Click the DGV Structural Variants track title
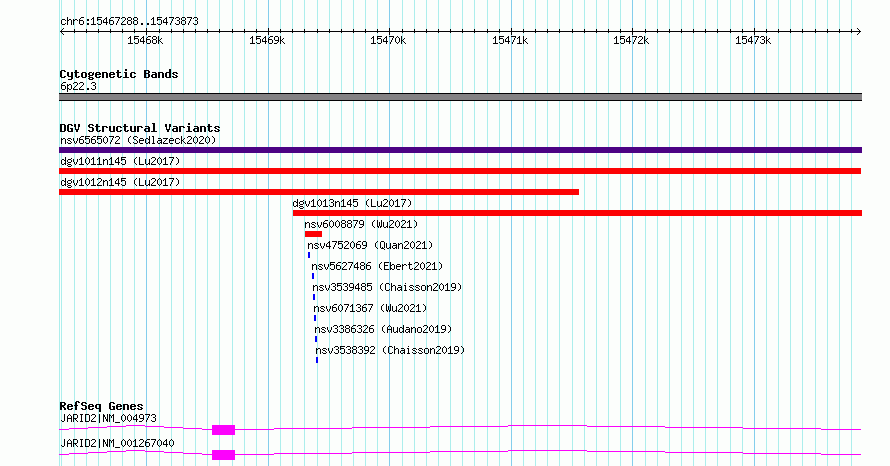Image resolution: width=890 pixels, height=466 pixels. point(140,128)
